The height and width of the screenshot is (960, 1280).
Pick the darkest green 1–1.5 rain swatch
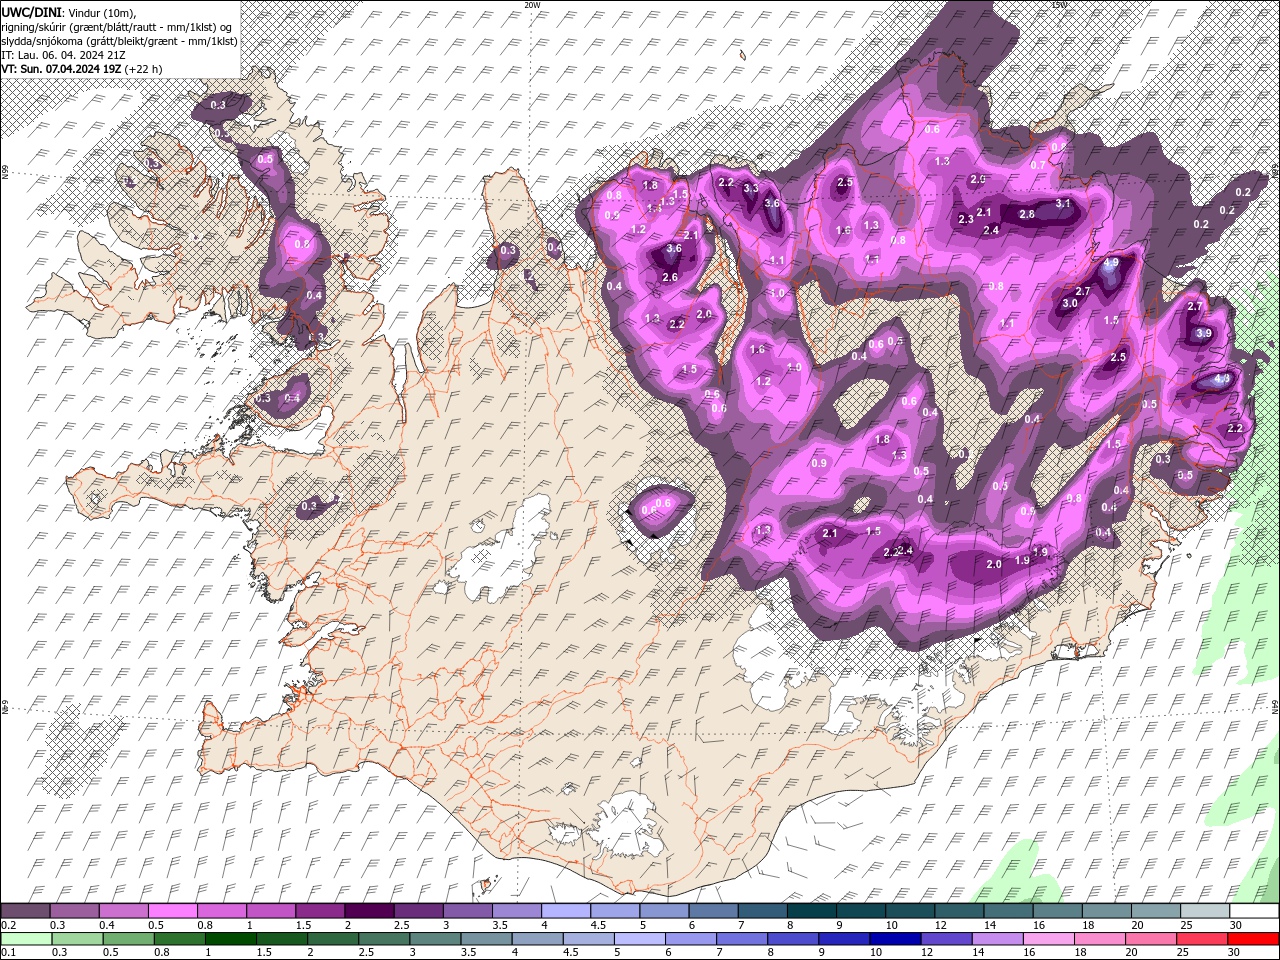click(x=230, y=939)
